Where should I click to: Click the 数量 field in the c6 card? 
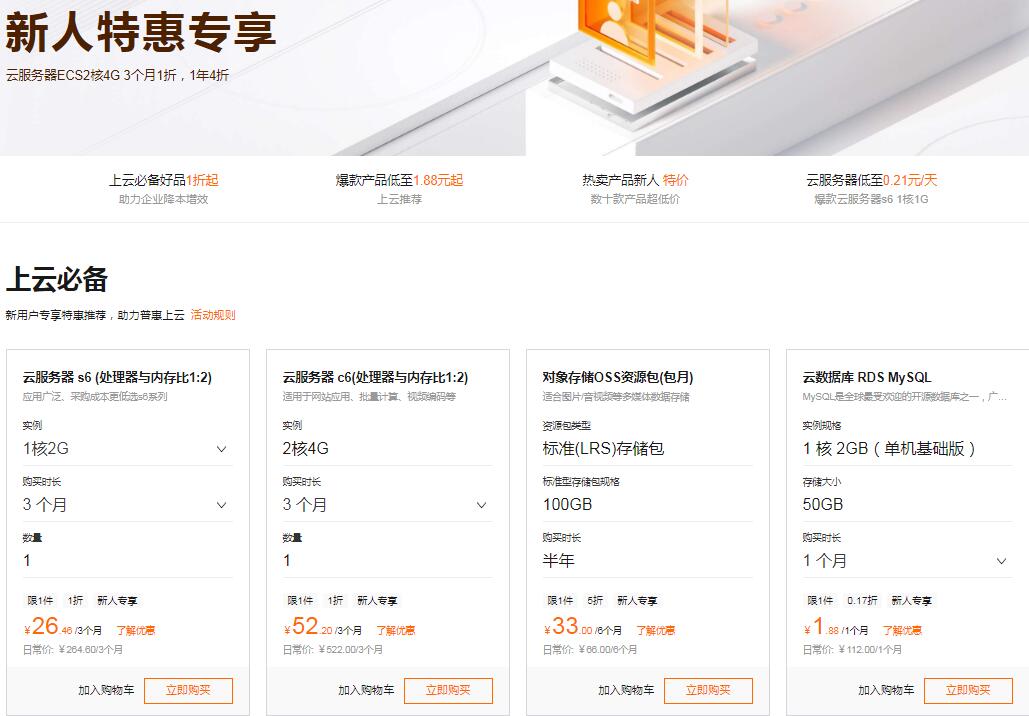[387, 560]
